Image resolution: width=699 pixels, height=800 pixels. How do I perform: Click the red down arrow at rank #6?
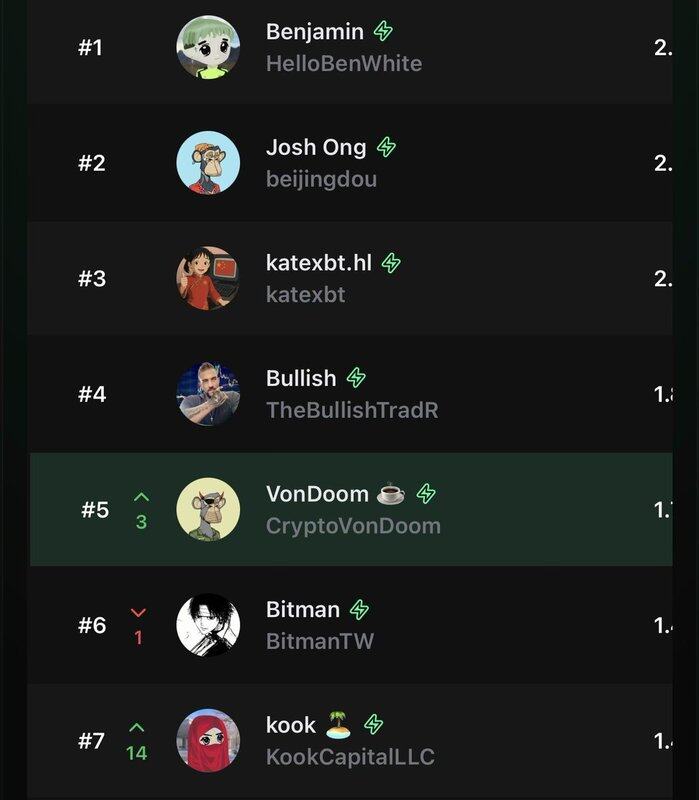coord(138,612)
